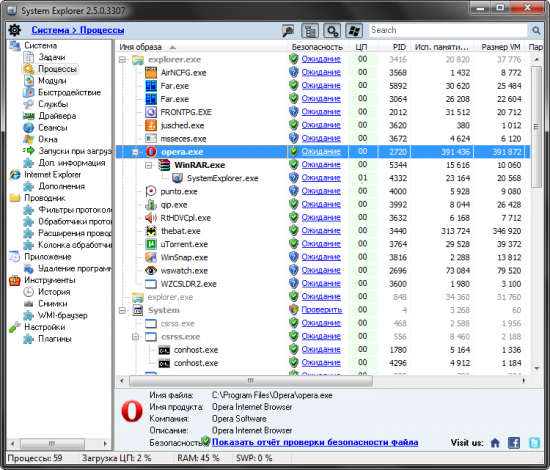Select Internet Explorer sidebar section
The image size is (550, 470).
pos(52,175)
